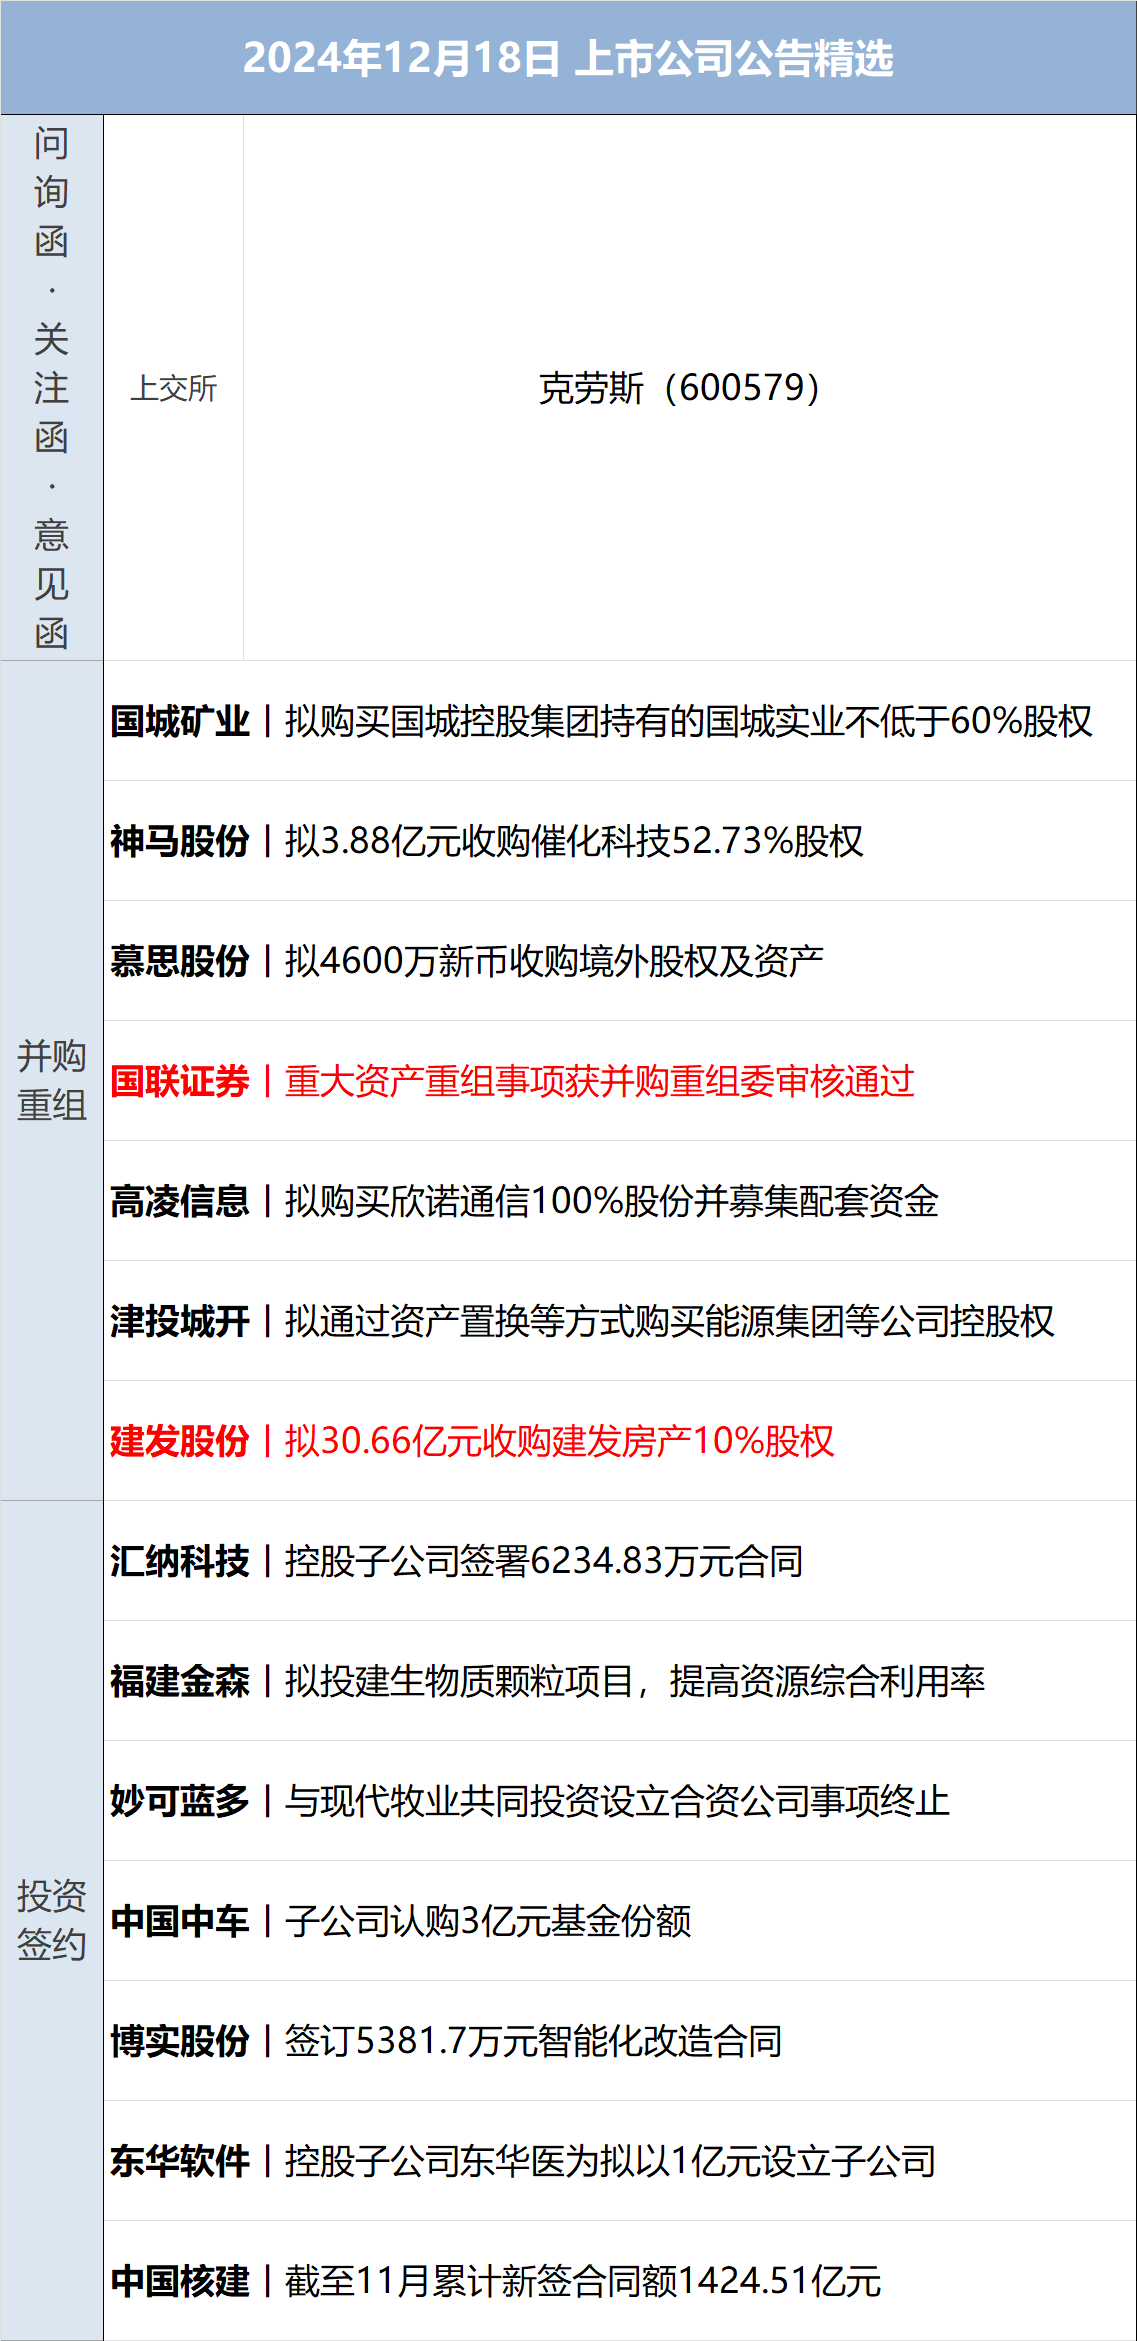The height and width of the screenshot is (2341, 1137).
Task: Open the 克劳斯（600579）entry
Action: pyautogui.click(x=680, y=388)
